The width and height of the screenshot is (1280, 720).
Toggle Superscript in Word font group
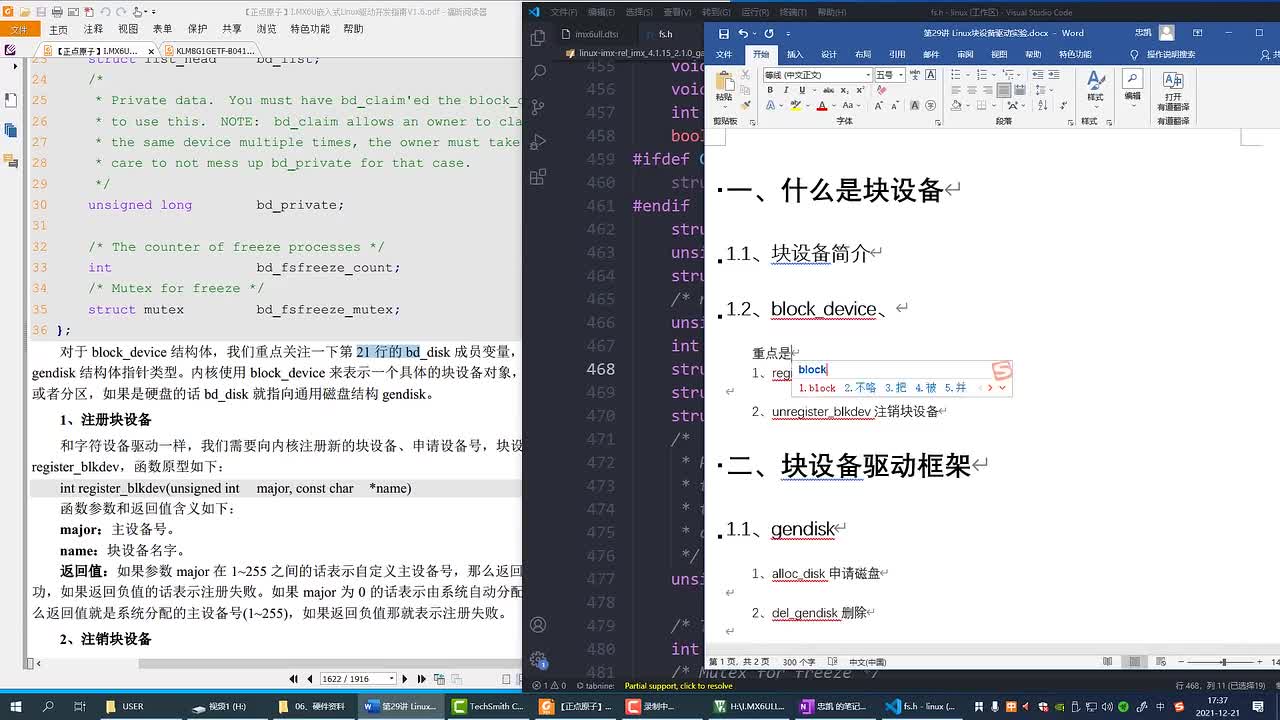(x=860, y=90)
